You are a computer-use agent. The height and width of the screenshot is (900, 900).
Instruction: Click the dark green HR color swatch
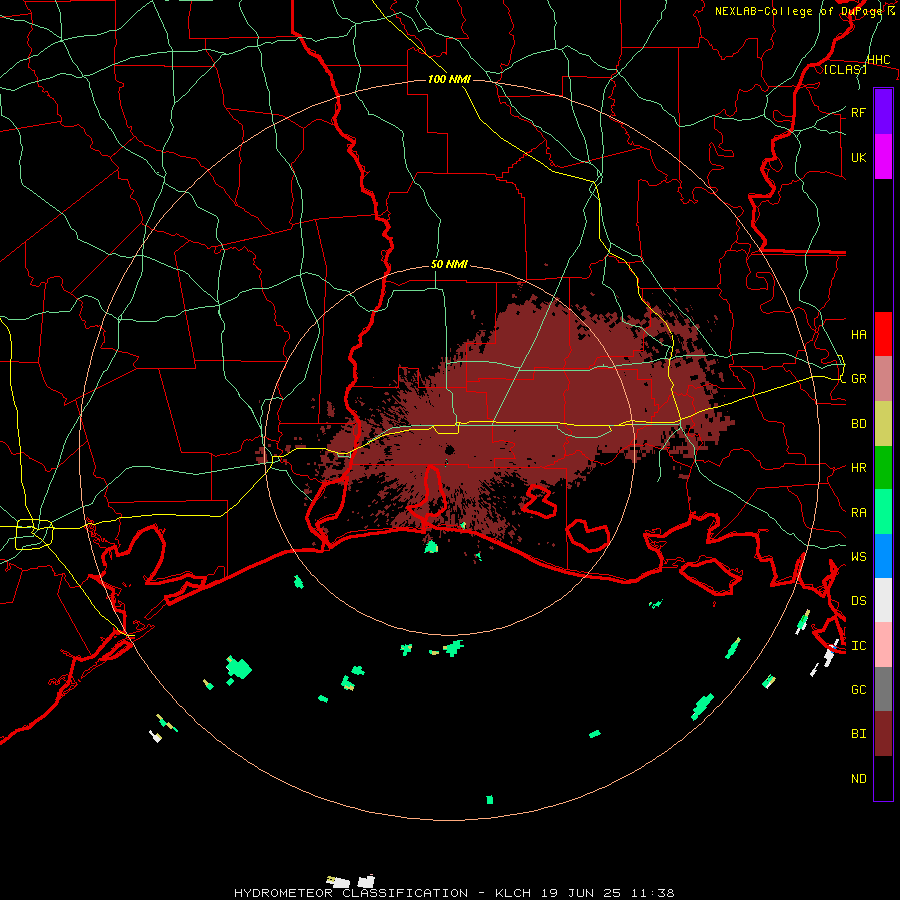(883, 467)
